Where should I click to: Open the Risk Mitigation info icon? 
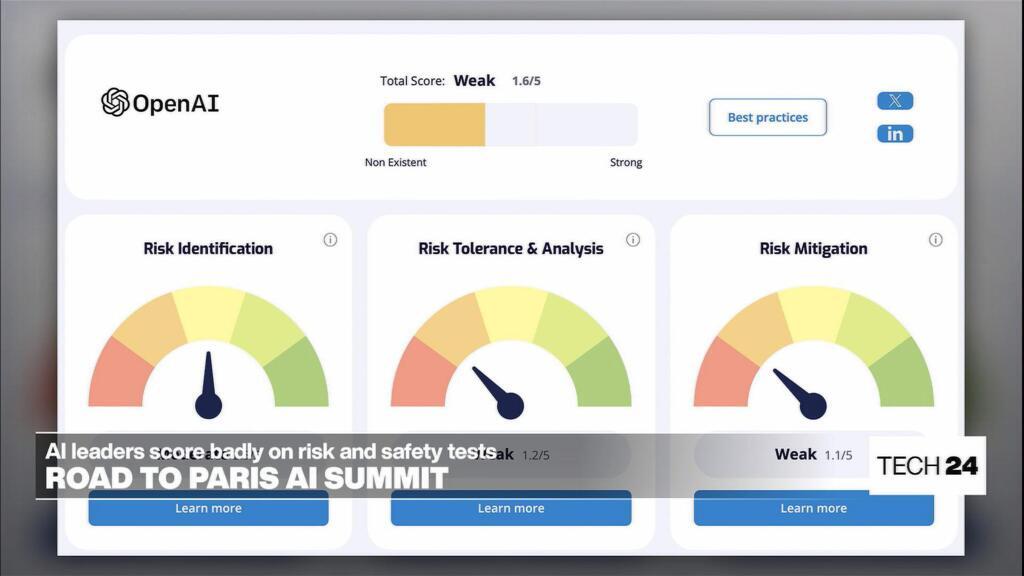[936, 240]
